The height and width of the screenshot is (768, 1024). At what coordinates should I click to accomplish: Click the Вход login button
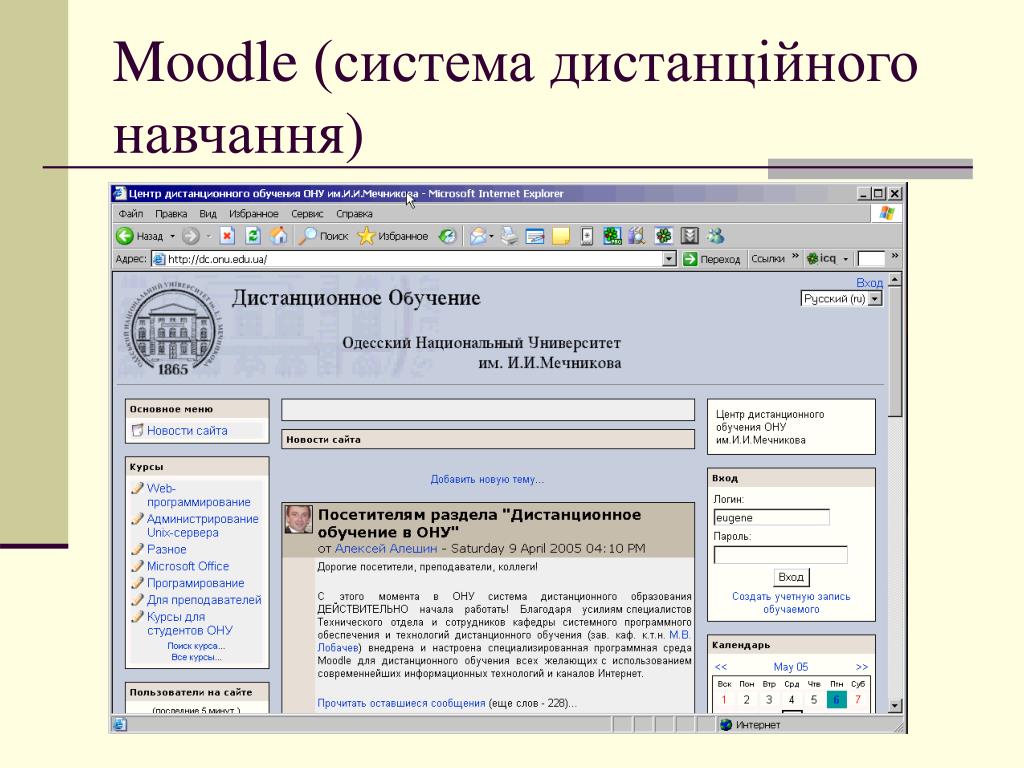coord(791,577)
